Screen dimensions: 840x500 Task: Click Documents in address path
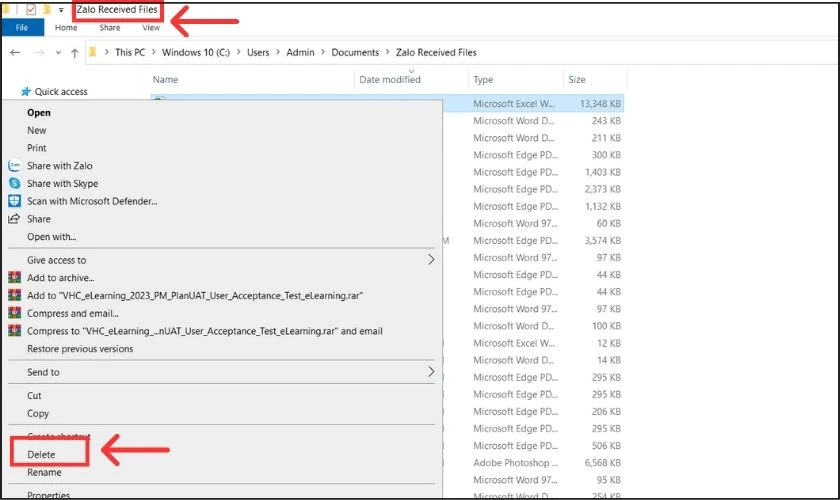[x=355, y=52]
